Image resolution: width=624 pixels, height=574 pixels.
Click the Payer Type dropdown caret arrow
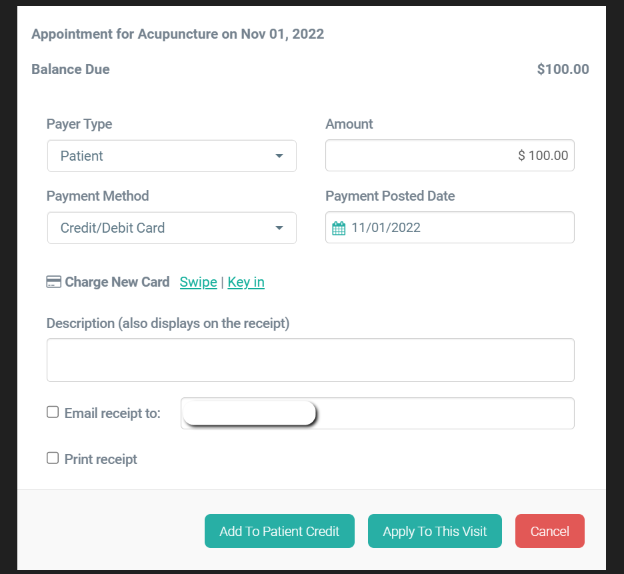[279, 156]
